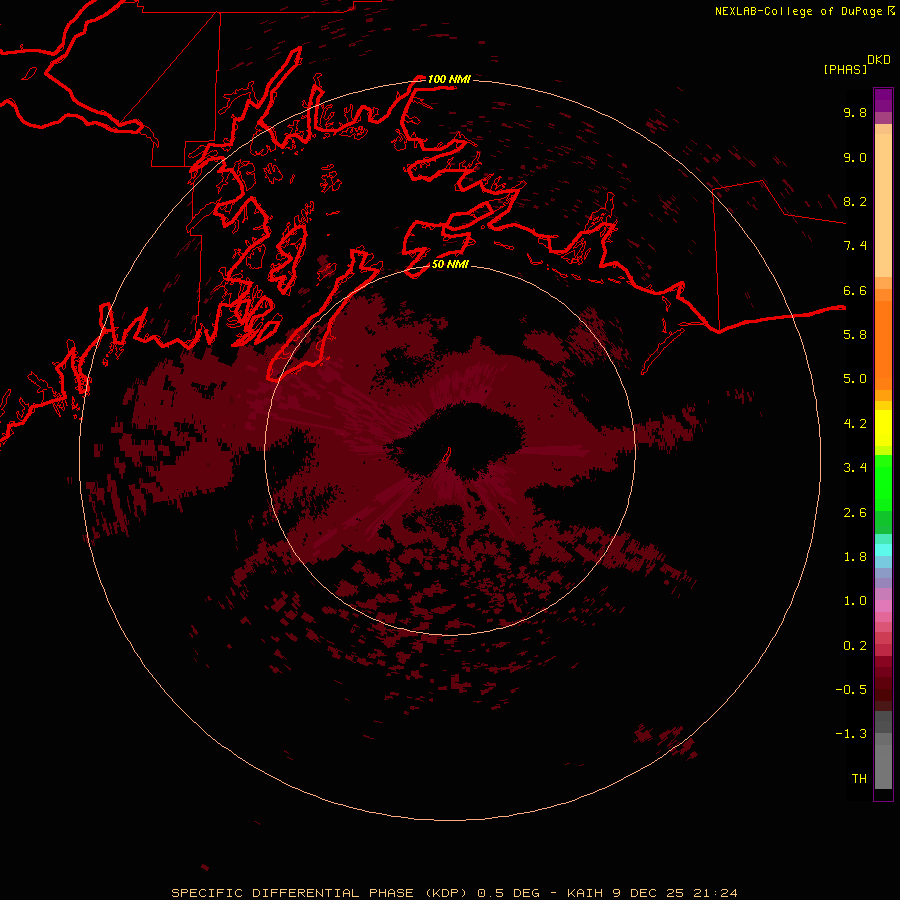Click the purple segment at the top of the color bar

[883, 100]
